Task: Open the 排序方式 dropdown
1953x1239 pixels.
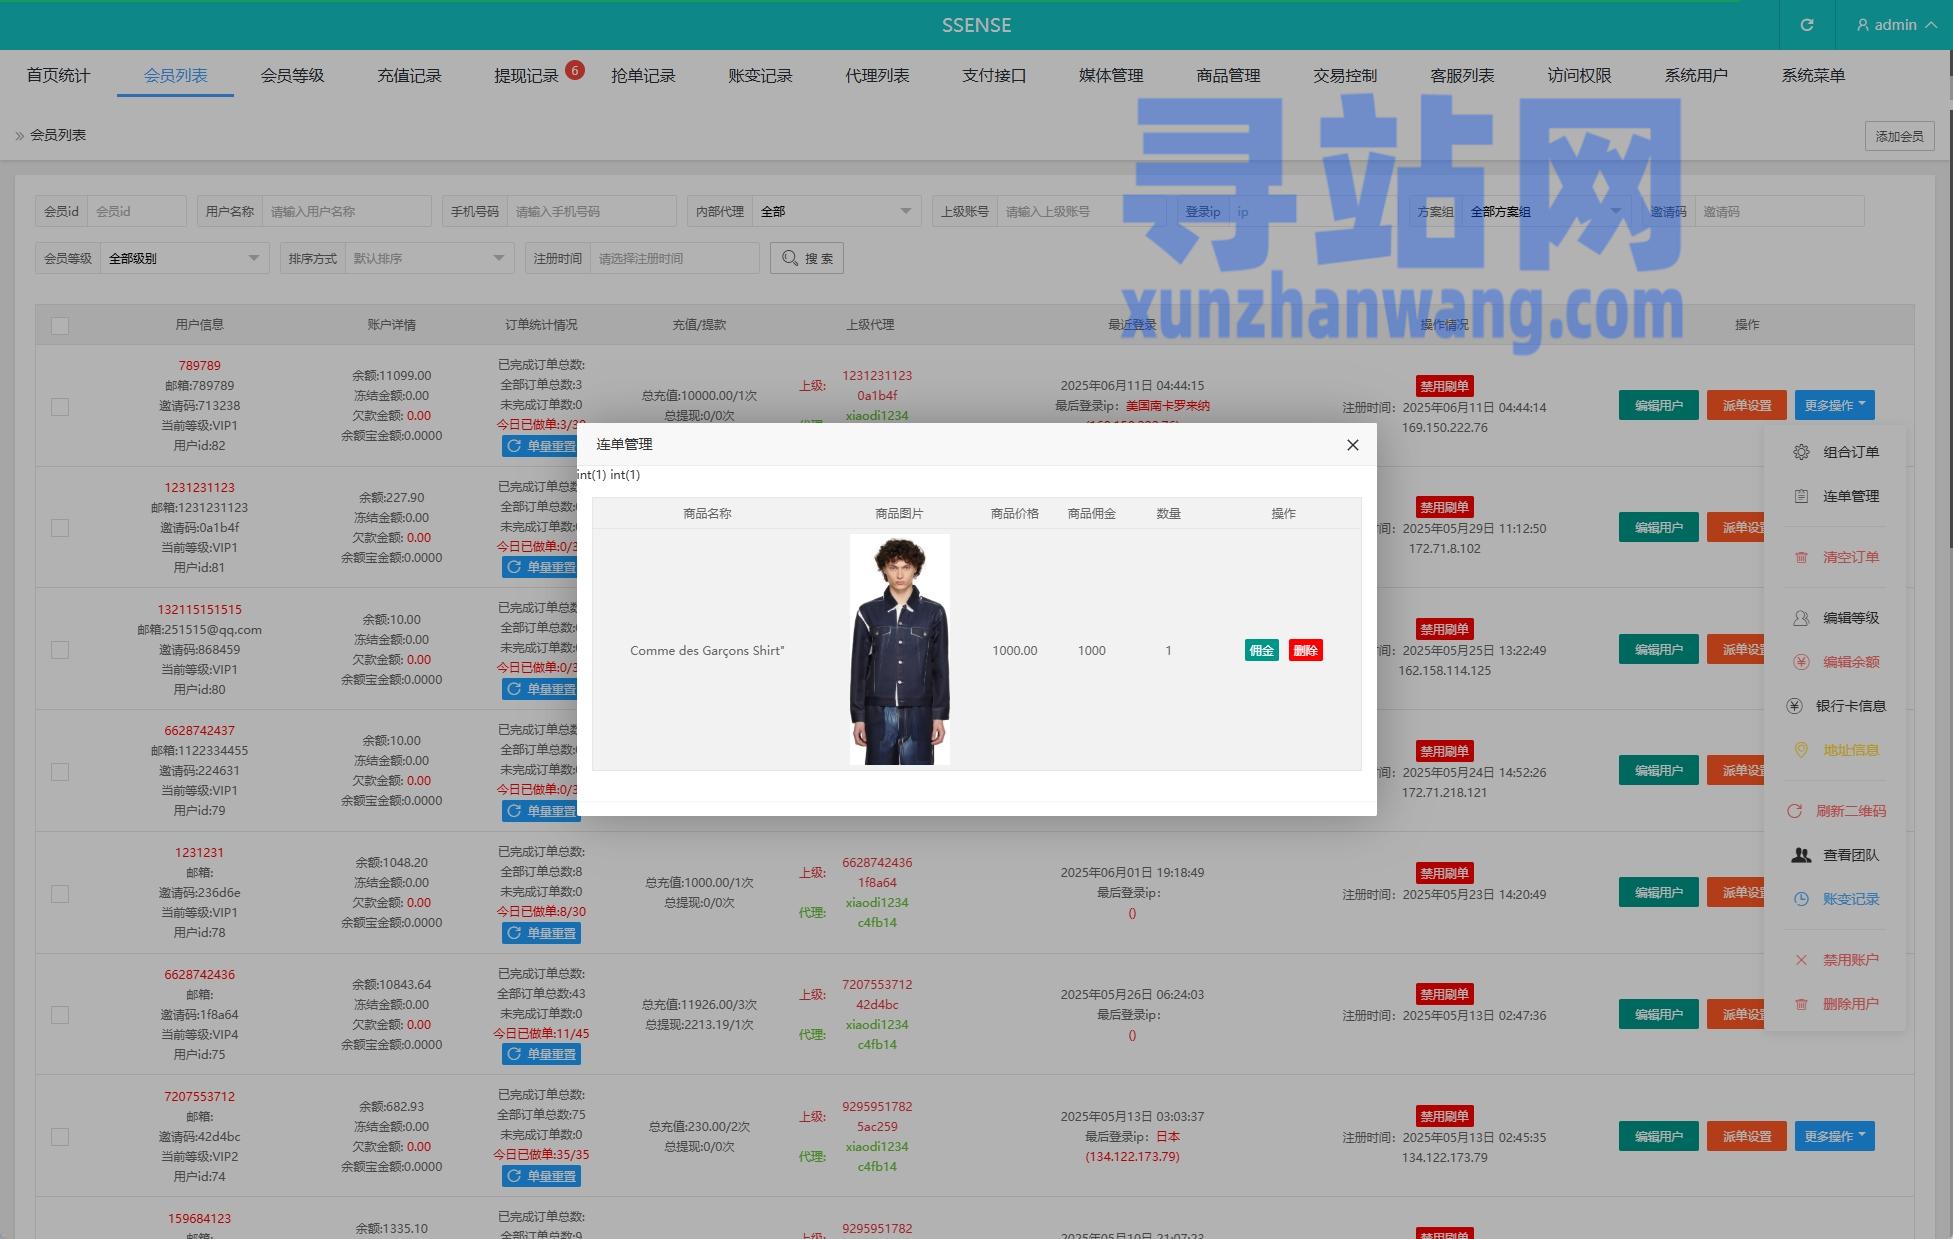Action: point(430,258)
